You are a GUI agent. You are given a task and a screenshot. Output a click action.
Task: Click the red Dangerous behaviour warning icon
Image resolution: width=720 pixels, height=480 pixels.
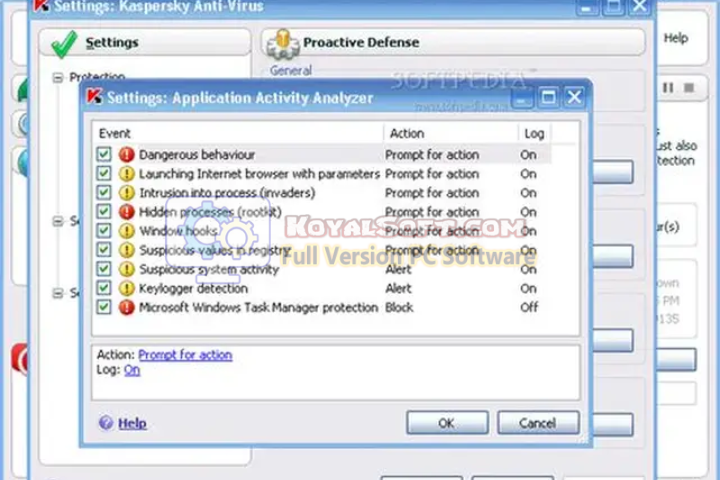(x=126, y=155)
